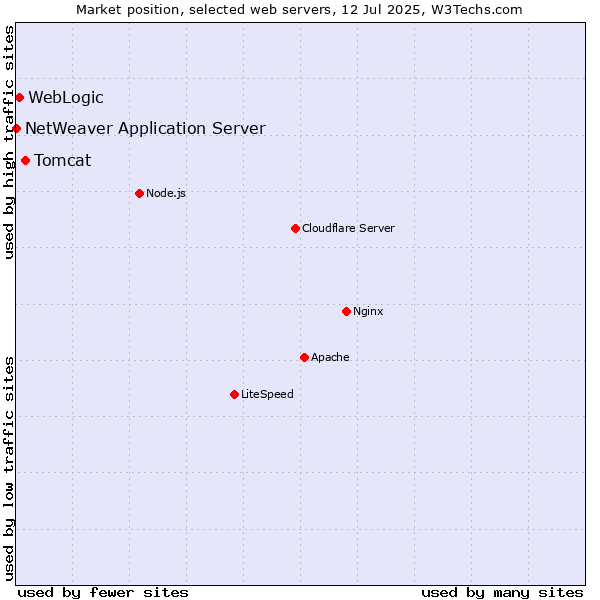Click the 'NetWeaver Application Server' label

pyautogui.click(x=145, y=129)
